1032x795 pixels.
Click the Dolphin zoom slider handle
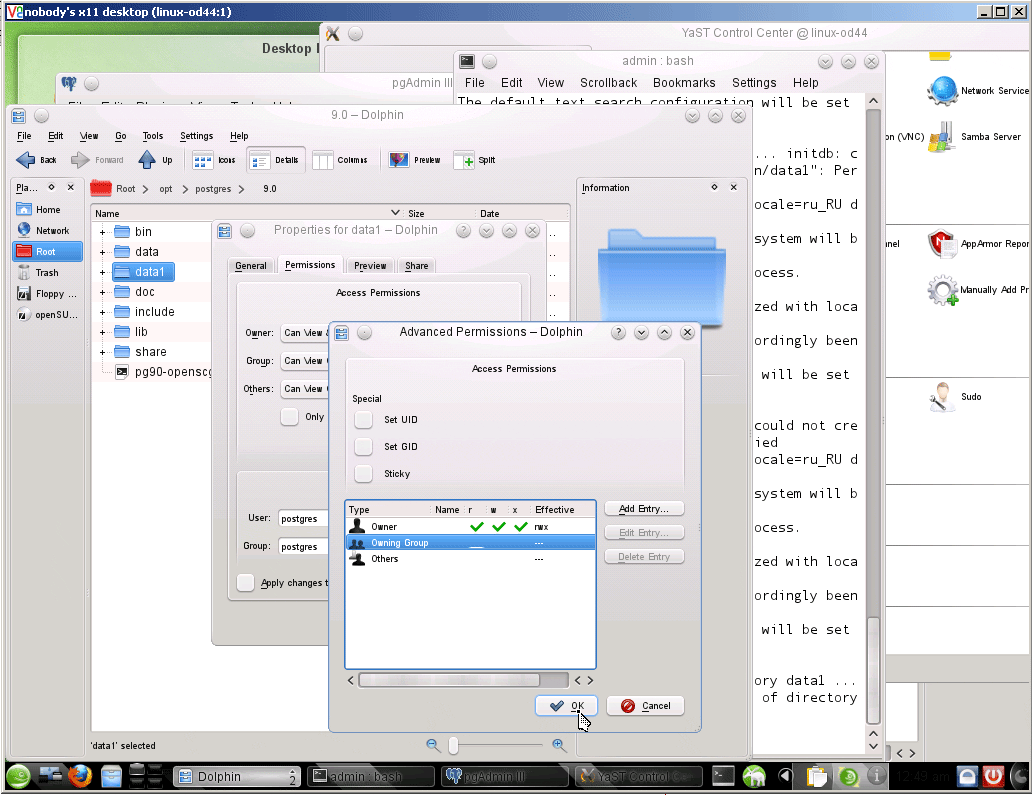pos(453,745)
